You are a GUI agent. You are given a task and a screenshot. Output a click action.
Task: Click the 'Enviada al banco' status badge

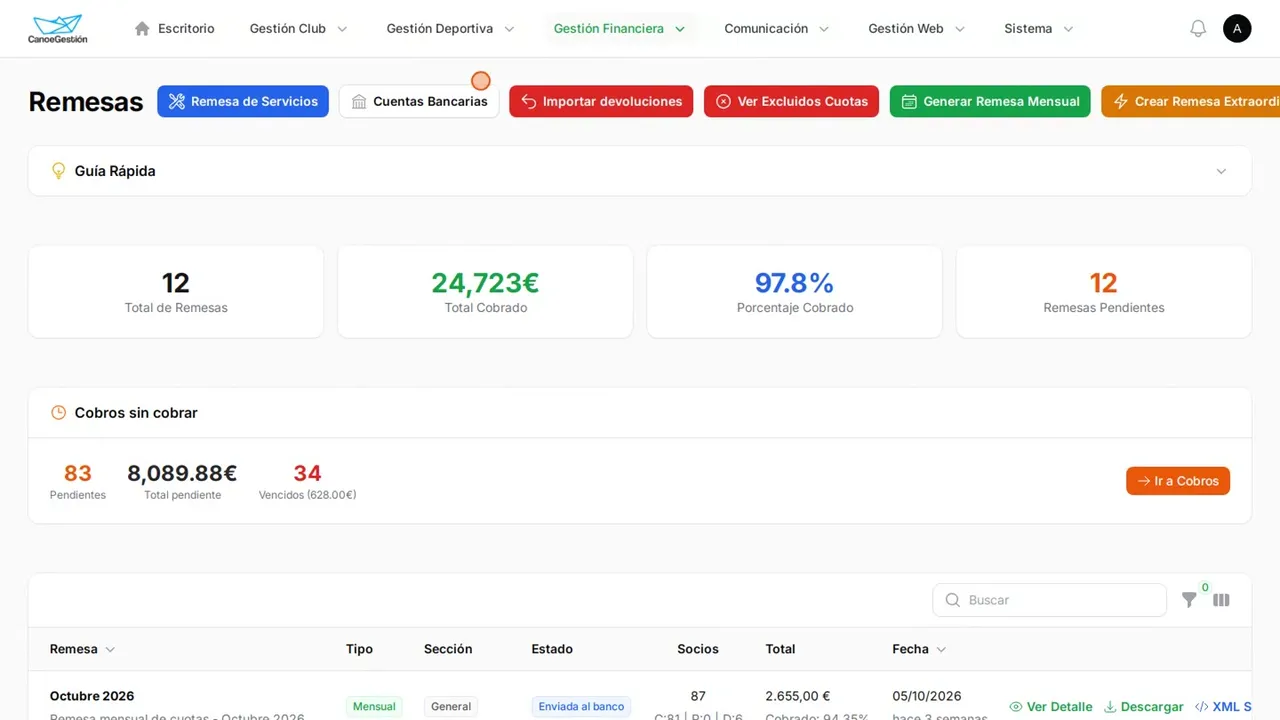coord(581,707)
